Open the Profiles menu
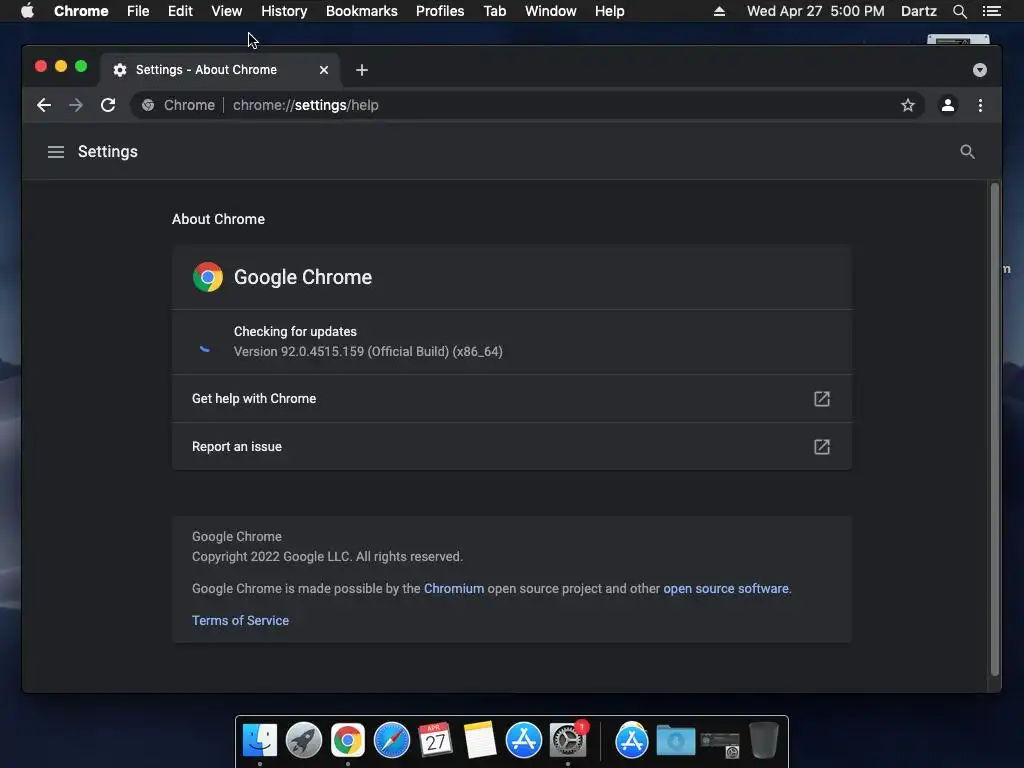The image size is (1024, 768). pos(440,11)
